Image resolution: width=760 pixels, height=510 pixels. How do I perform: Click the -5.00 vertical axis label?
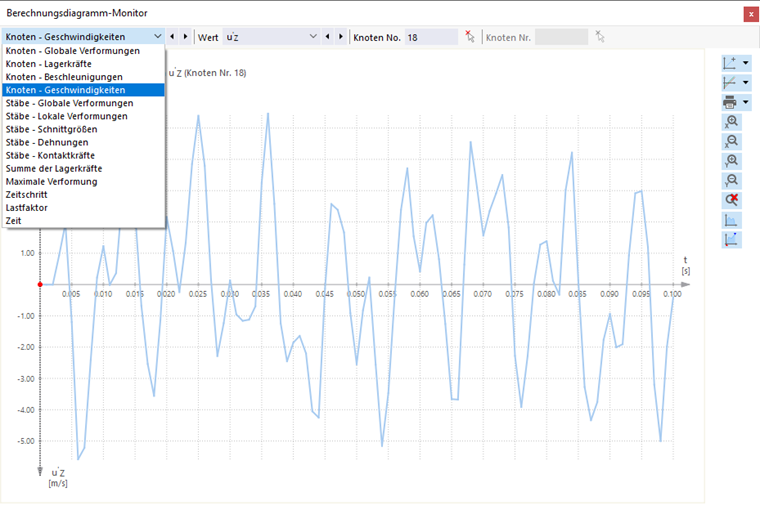[26, 441]
